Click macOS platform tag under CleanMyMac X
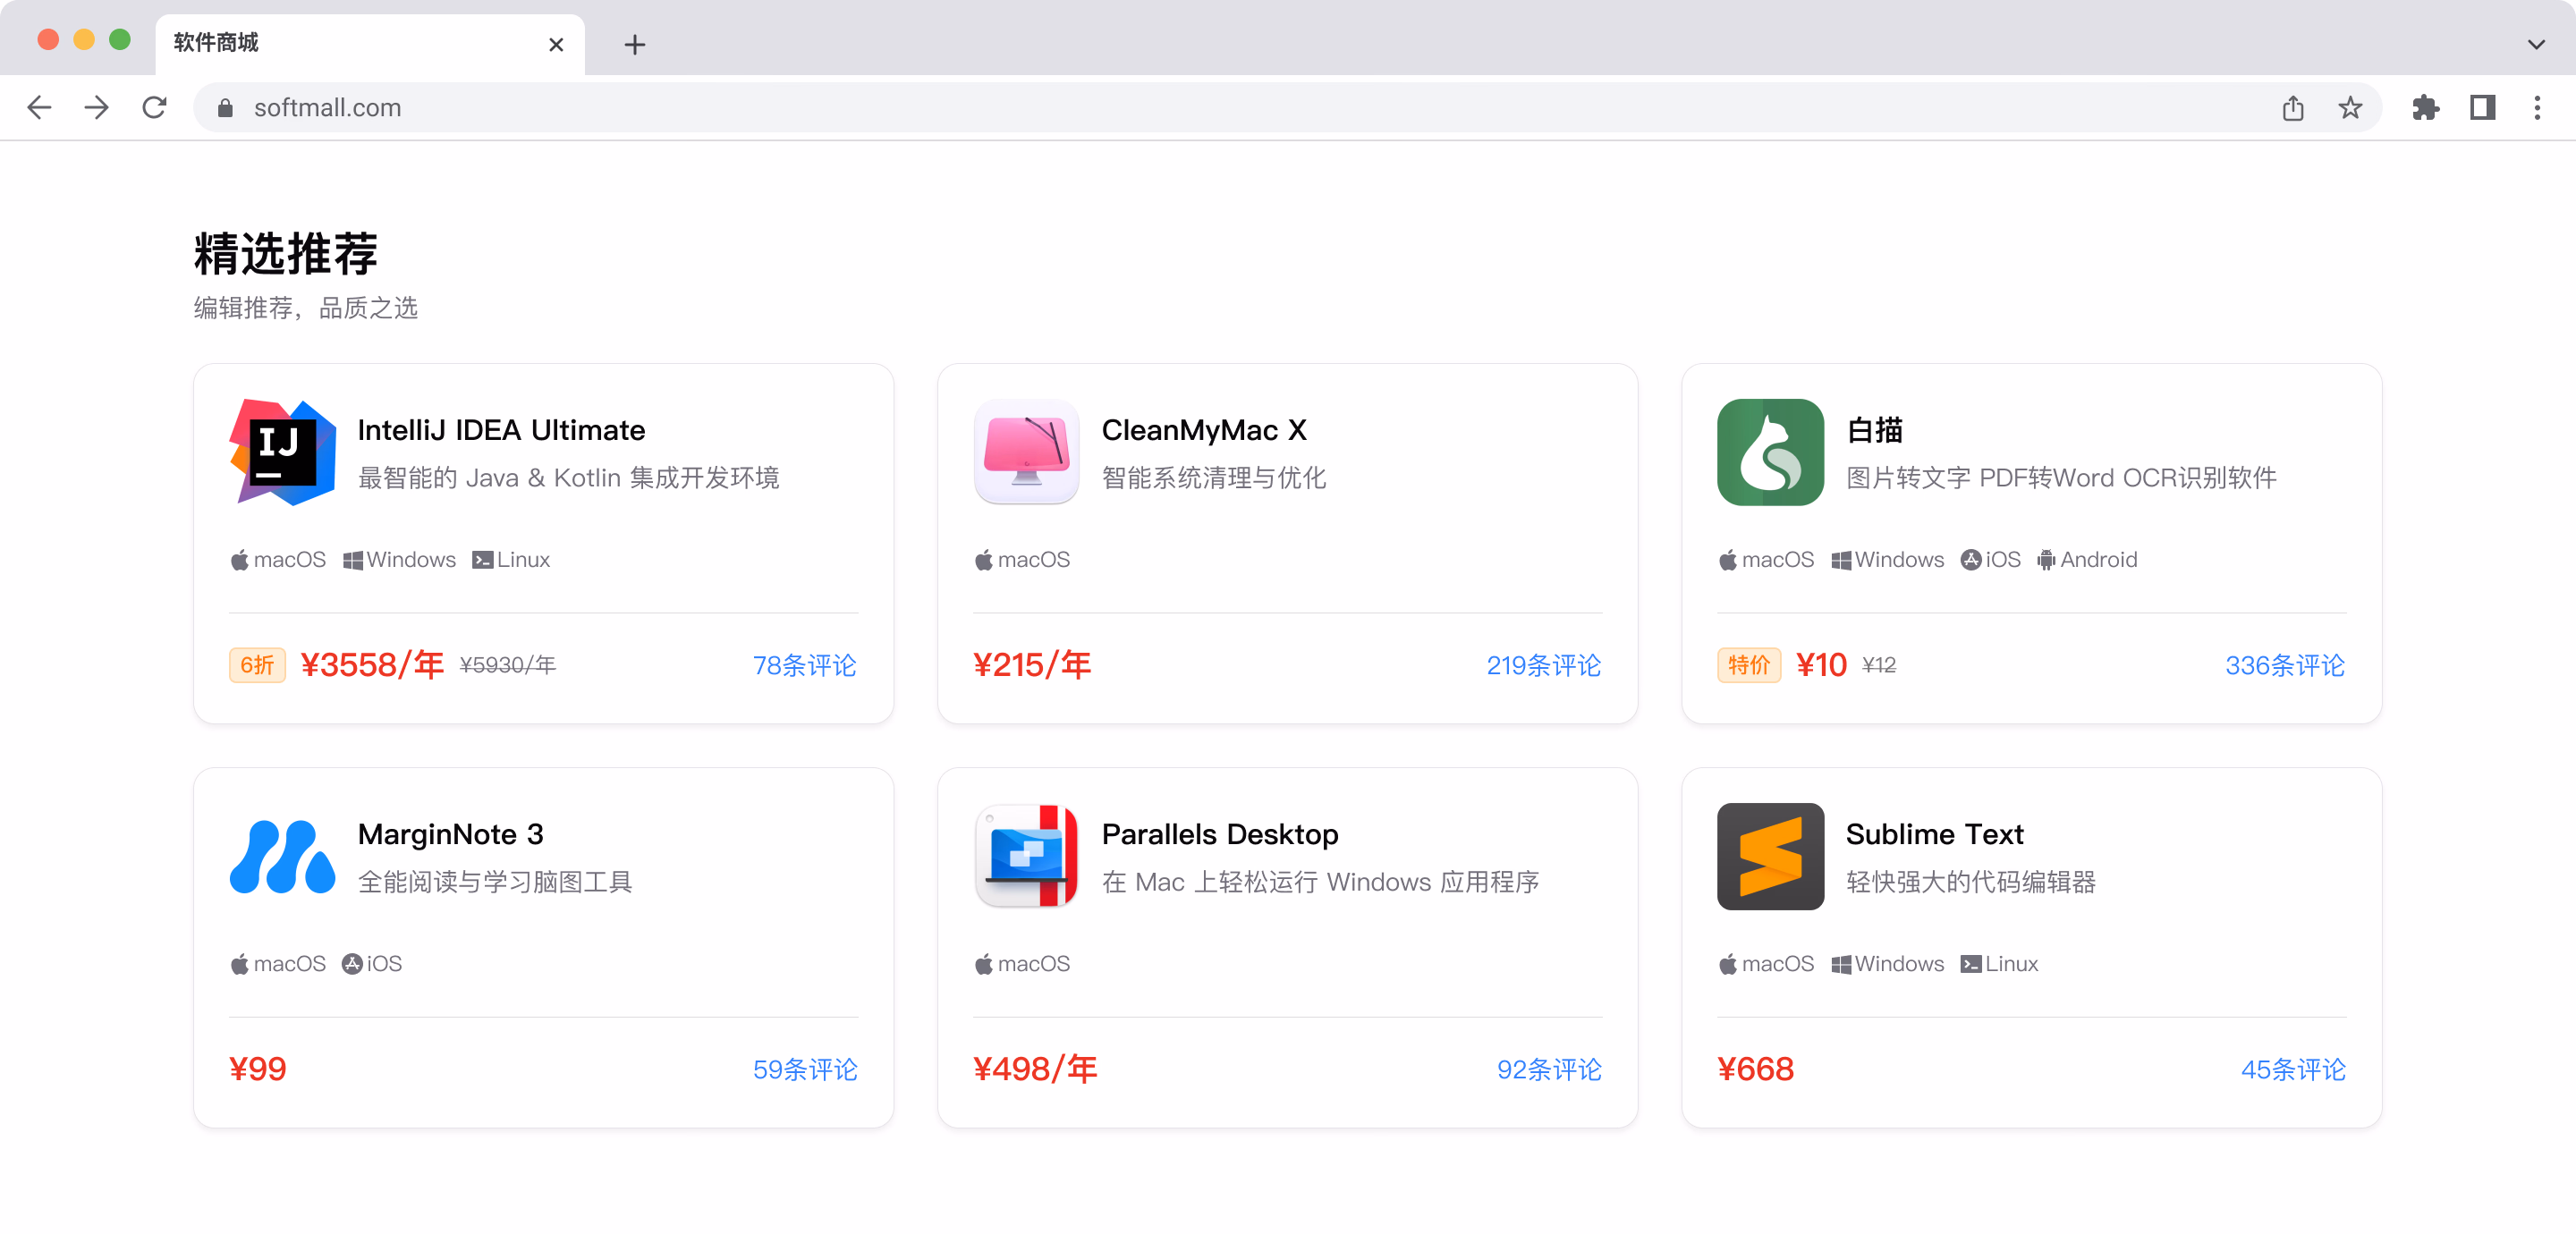 [1022, 560]
